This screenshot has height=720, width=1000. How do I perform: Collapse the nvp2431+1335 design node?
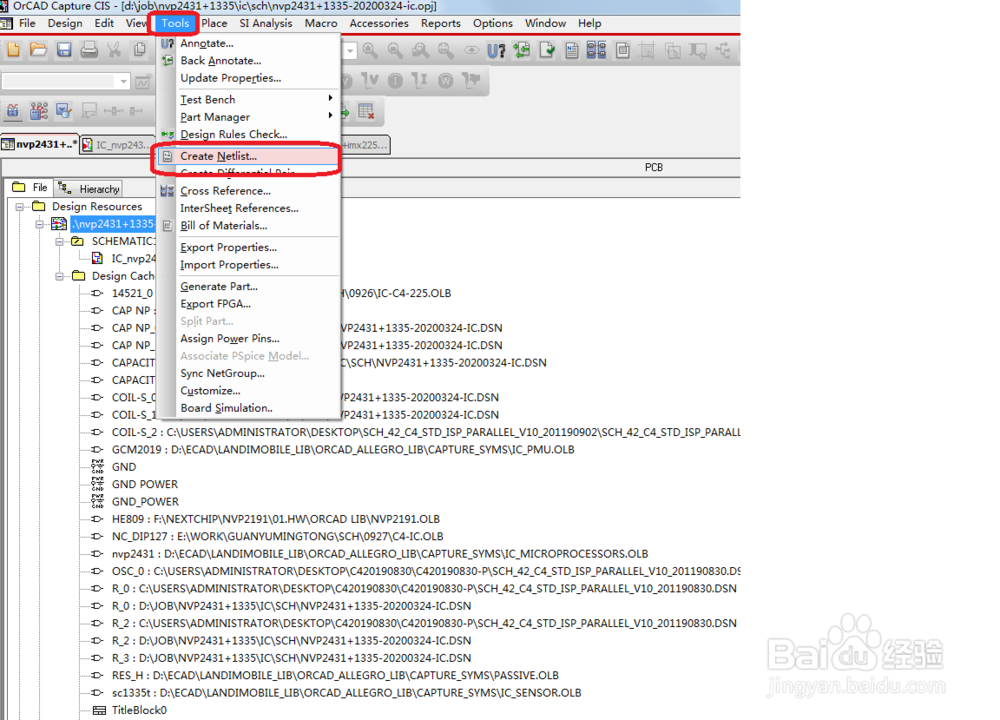click(40, 224)
